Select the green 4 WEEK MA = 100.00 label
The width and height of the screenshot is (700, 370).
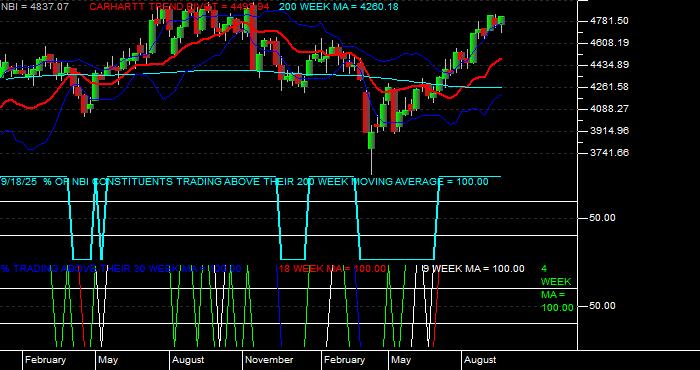click(557, 288)
